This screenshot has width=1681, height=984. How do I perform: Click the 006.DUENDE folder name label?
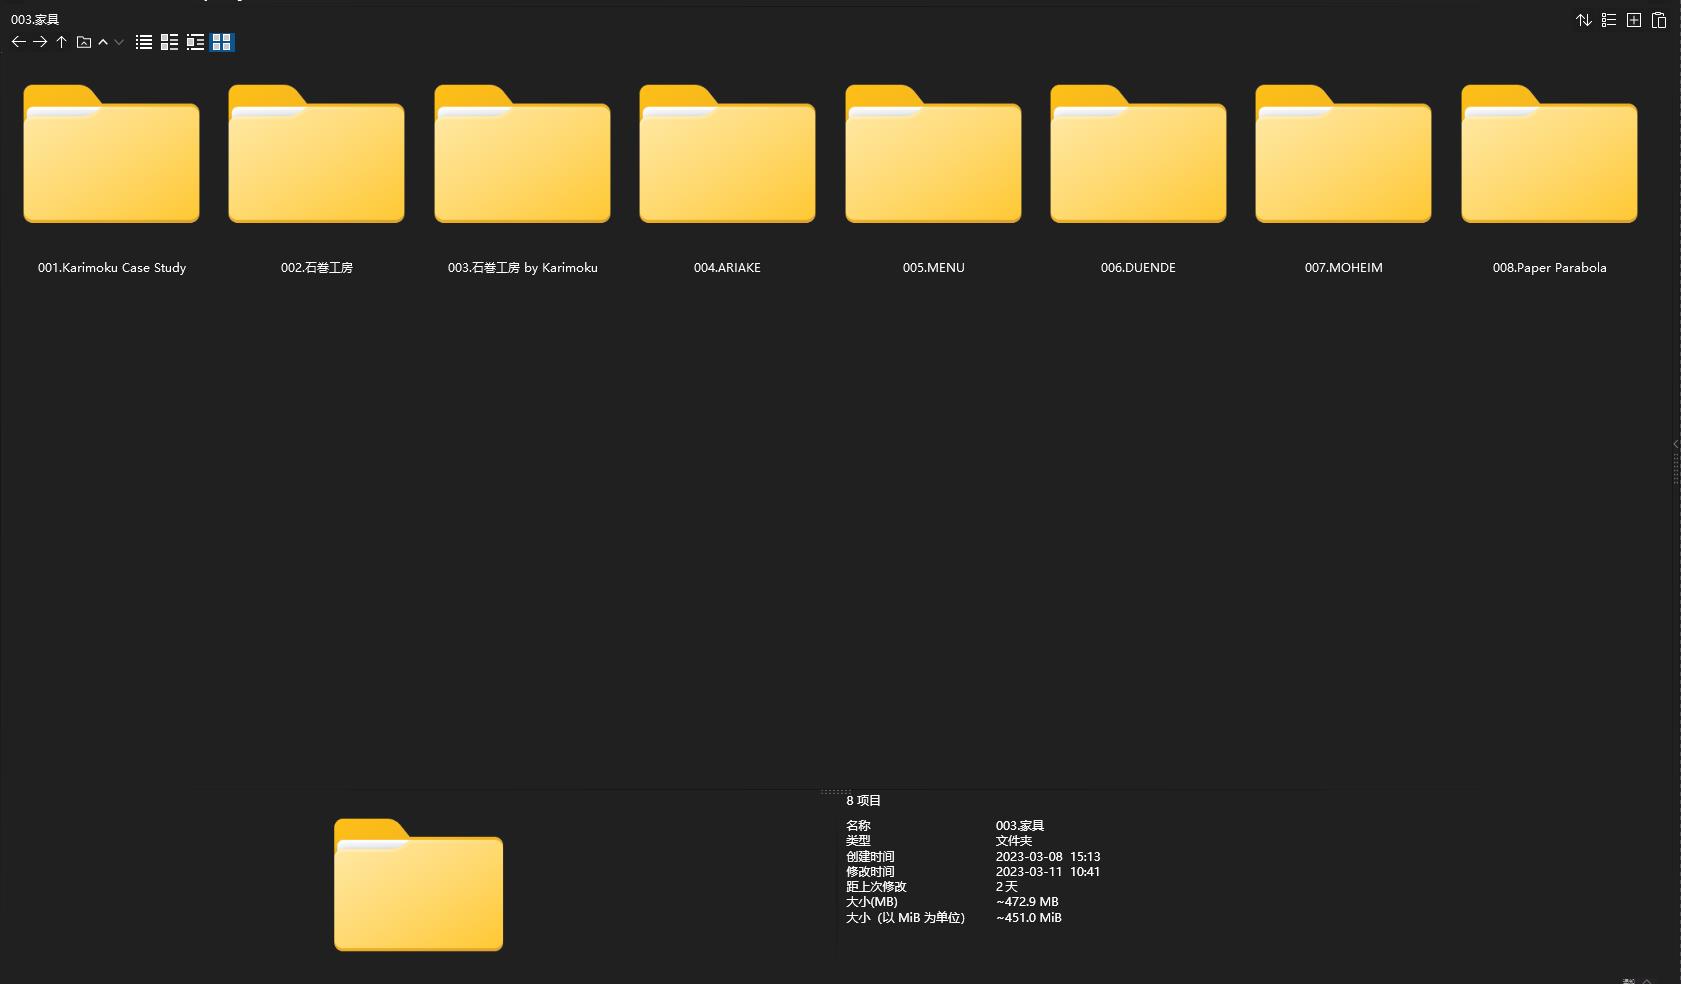point(1138,268)
